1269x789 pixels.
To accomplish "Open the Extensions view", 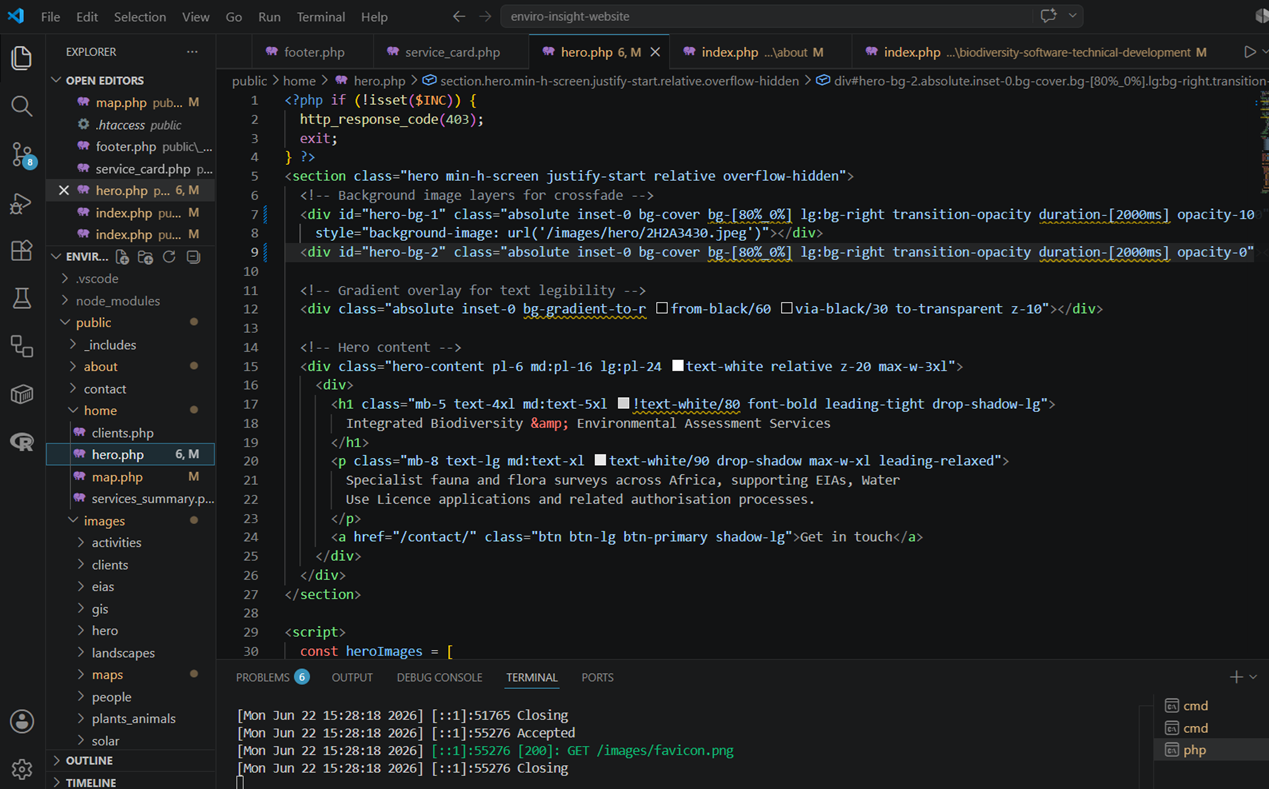I will tap(21, 250).
